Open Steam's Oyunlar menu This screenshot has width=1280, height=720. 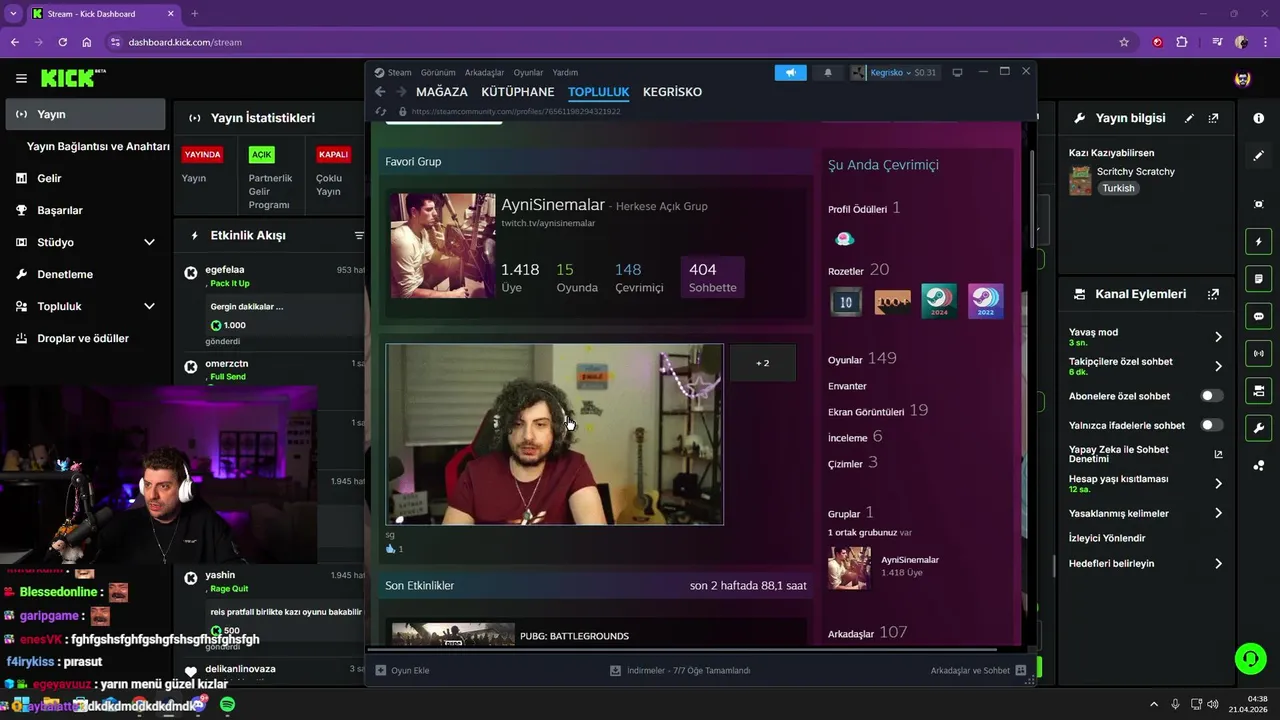click(x=528, y=73)
